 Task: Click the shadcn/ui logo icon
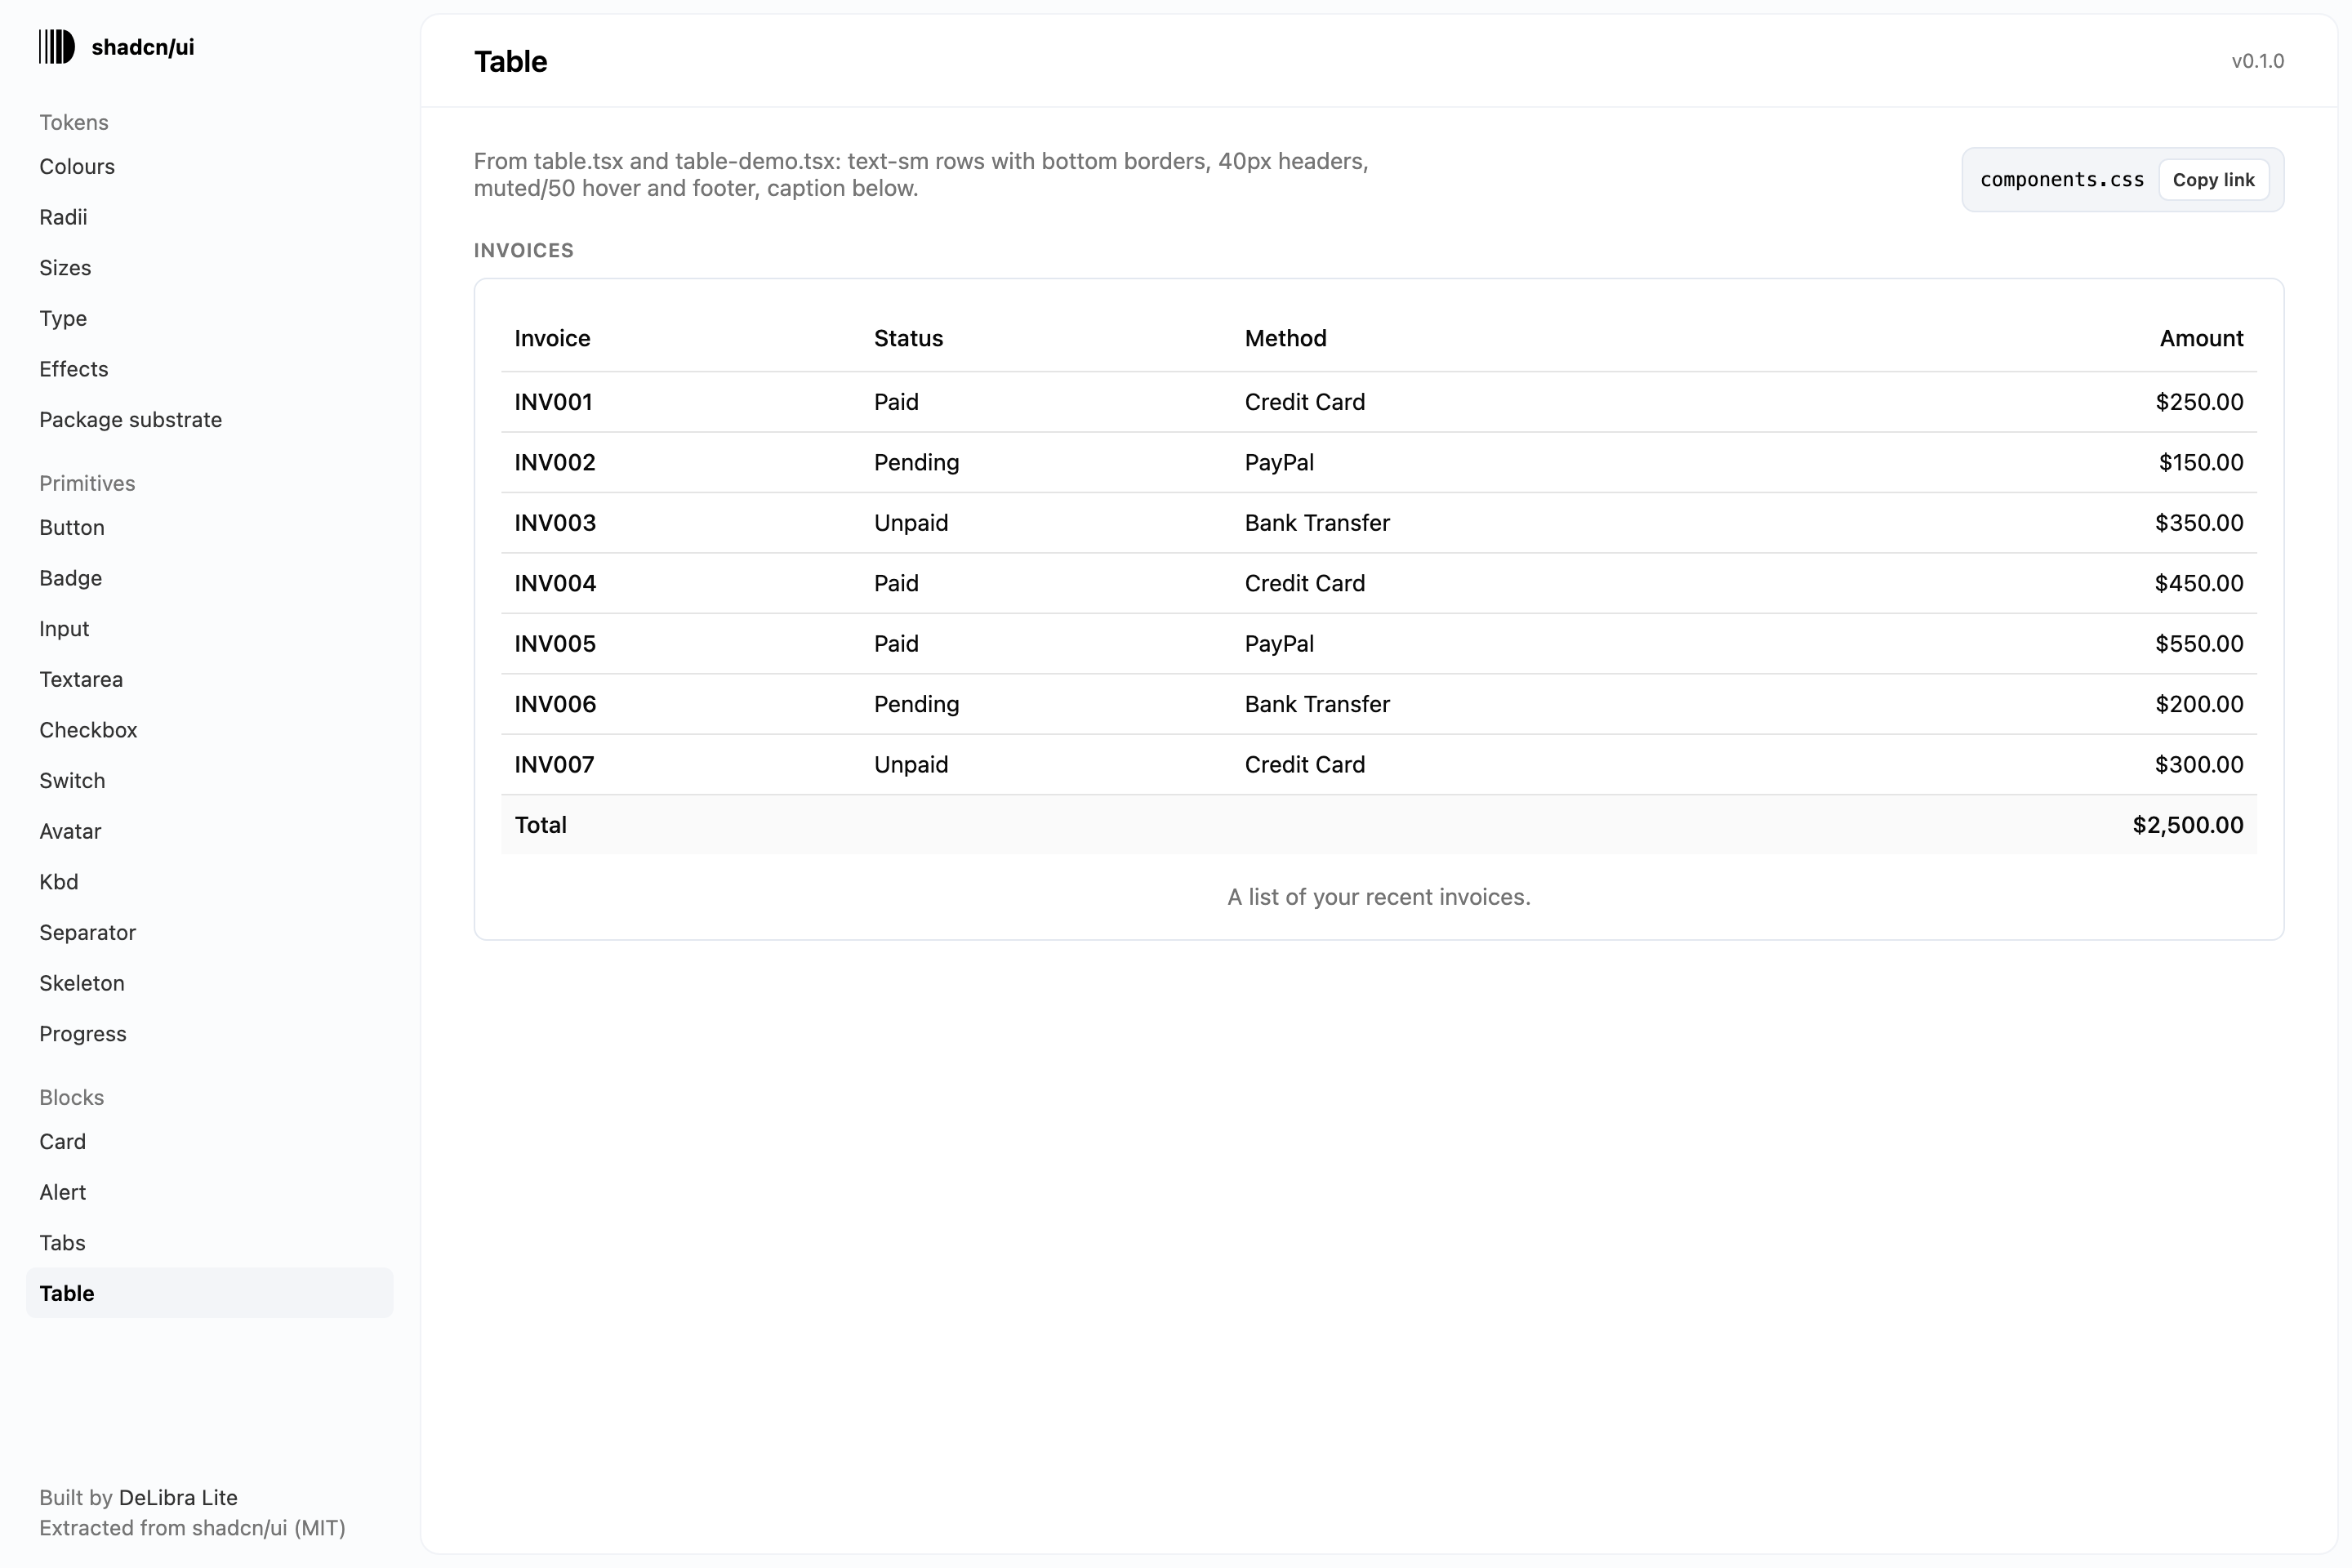coord(57,47)
